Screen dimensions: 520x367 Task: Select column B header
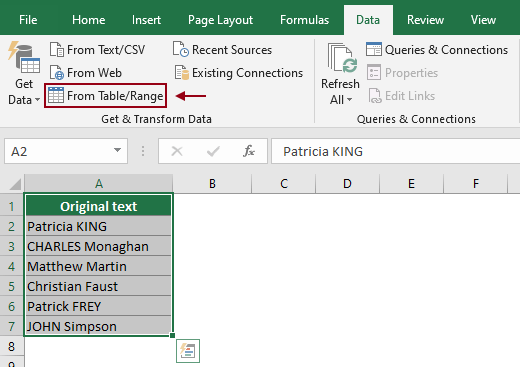pyautogui.click(x=212, y=184)
